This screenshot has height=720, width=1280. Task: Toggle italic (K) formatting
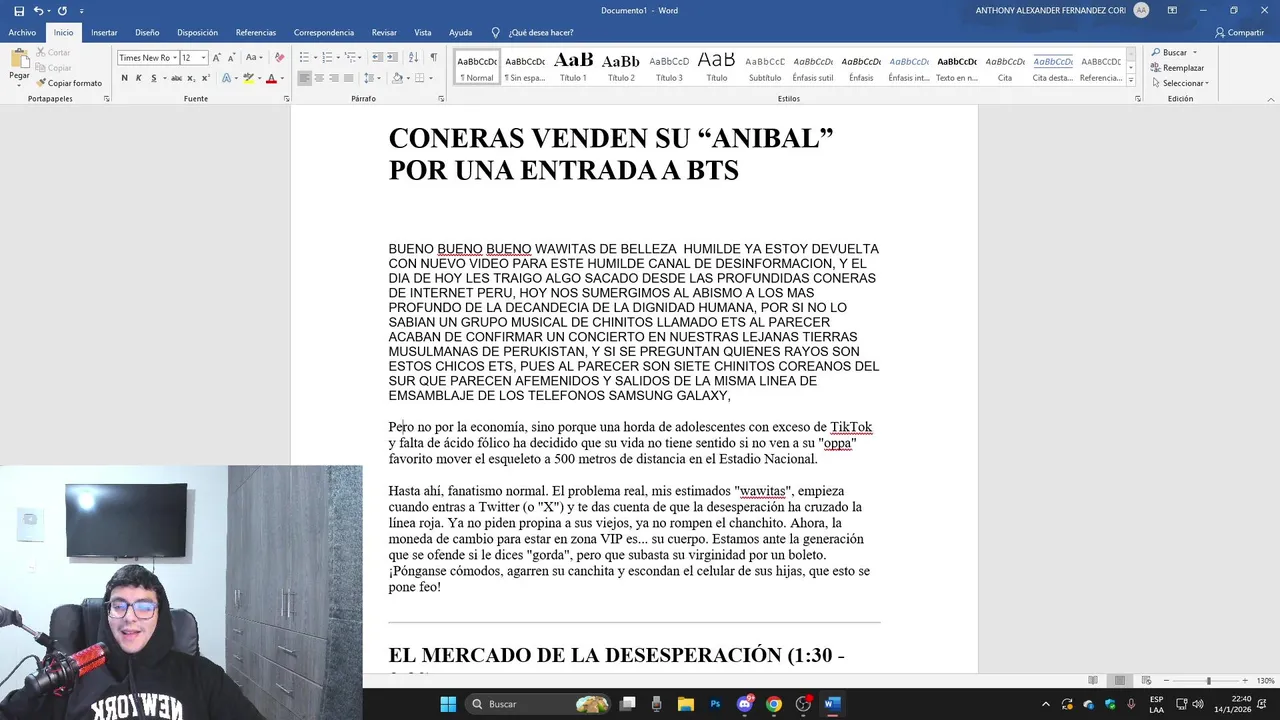click(139, 78)
